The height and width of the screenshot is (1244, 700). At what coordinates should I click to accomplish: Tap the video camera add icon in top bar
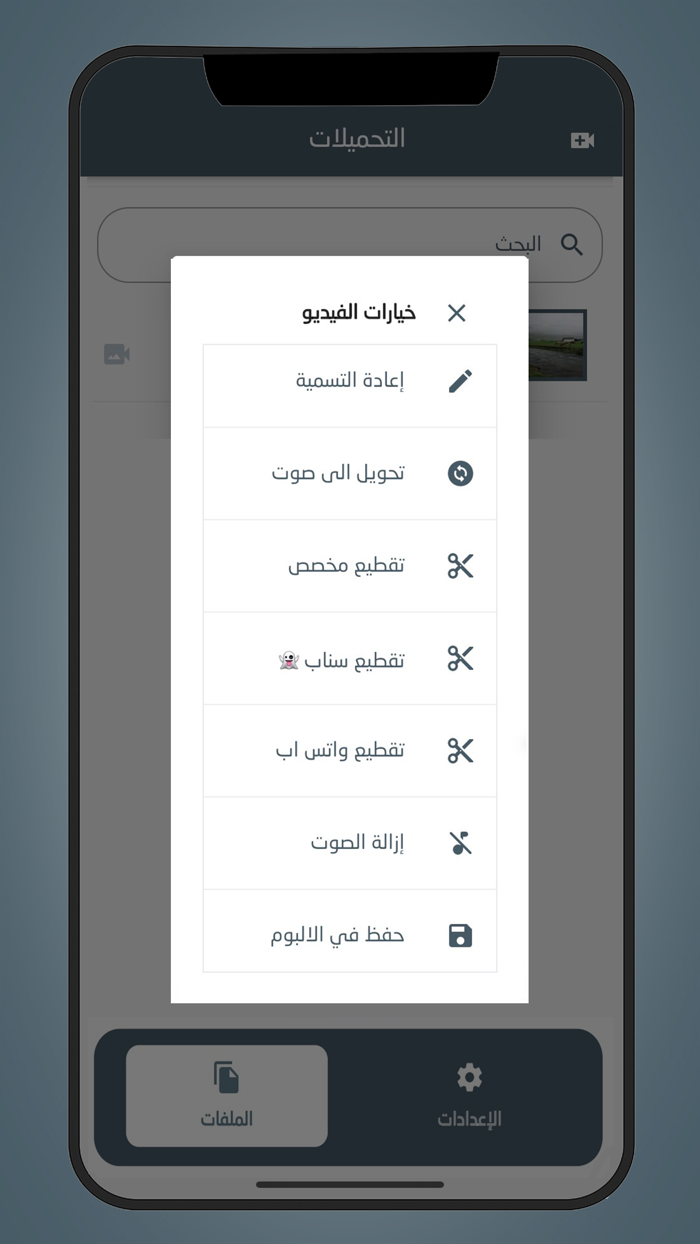point(583,140)
